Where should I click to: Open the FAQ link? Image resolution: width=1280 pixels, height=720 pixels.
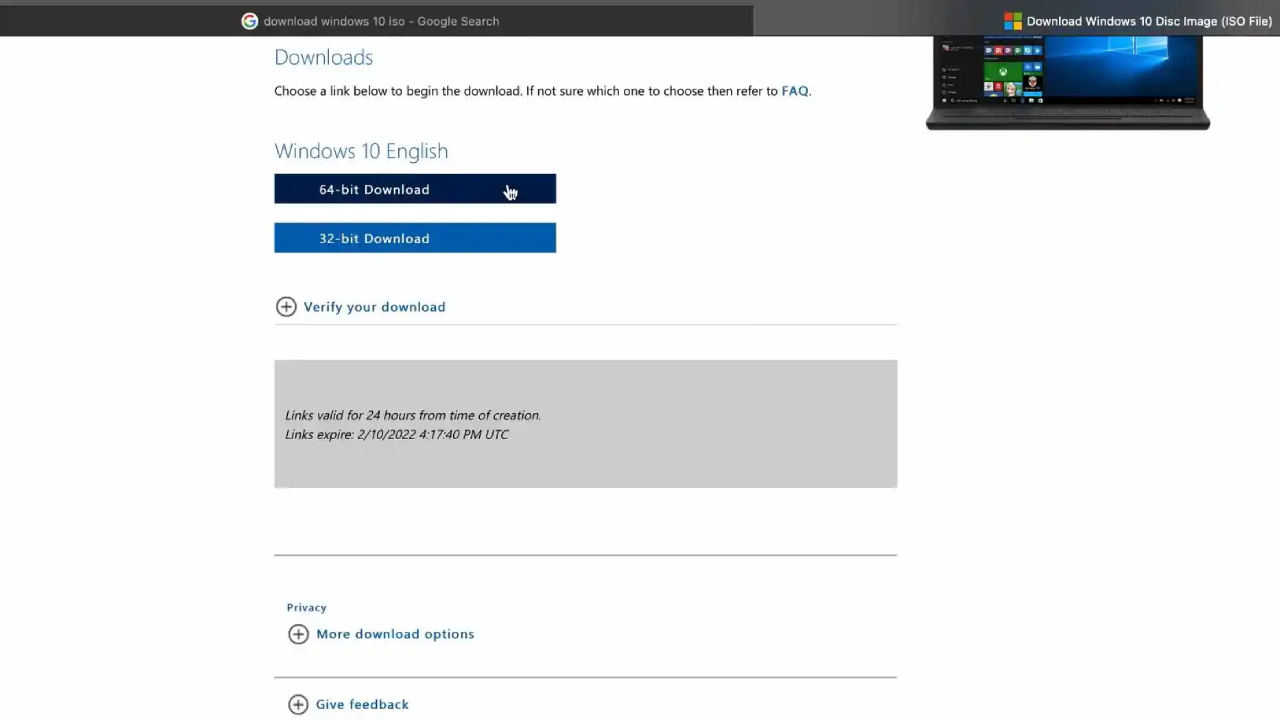coord(794,91)
